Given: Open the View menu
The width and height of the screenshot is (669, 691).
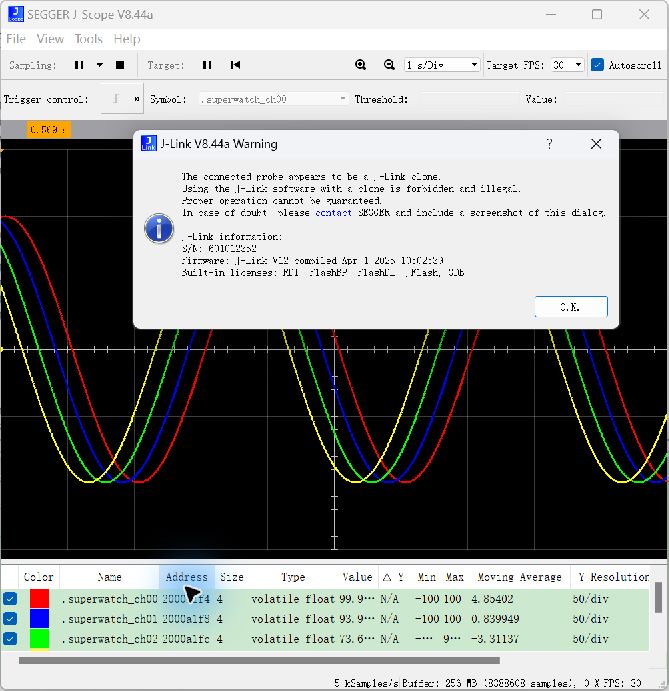Looking at the screenshot, I should [x=50, y=39].
